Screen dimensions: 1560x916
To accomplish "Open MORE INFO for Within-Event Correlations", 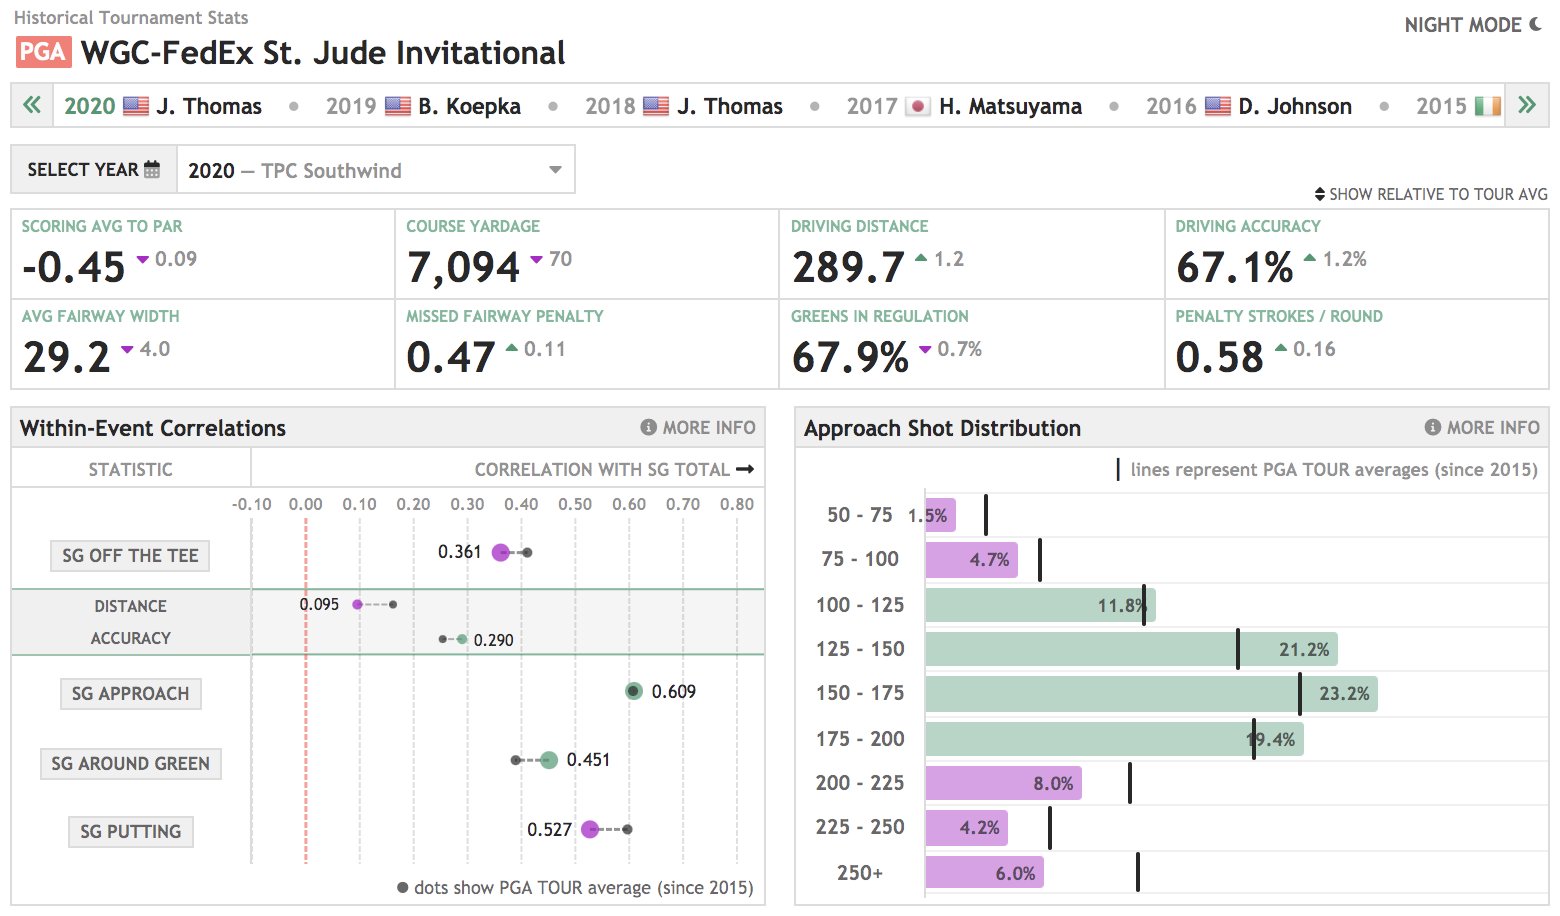I will click(697, 427).
